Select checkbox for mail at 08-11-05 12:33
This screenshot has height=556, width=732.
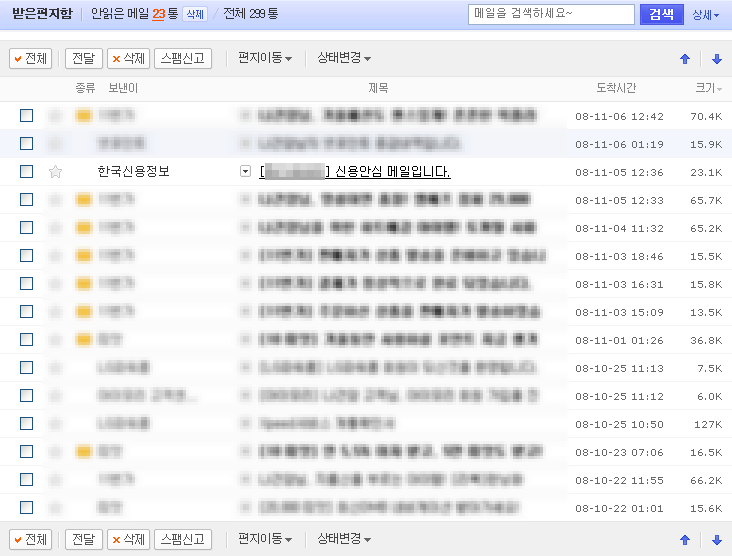pyautogui.click(x=27, y=199)
